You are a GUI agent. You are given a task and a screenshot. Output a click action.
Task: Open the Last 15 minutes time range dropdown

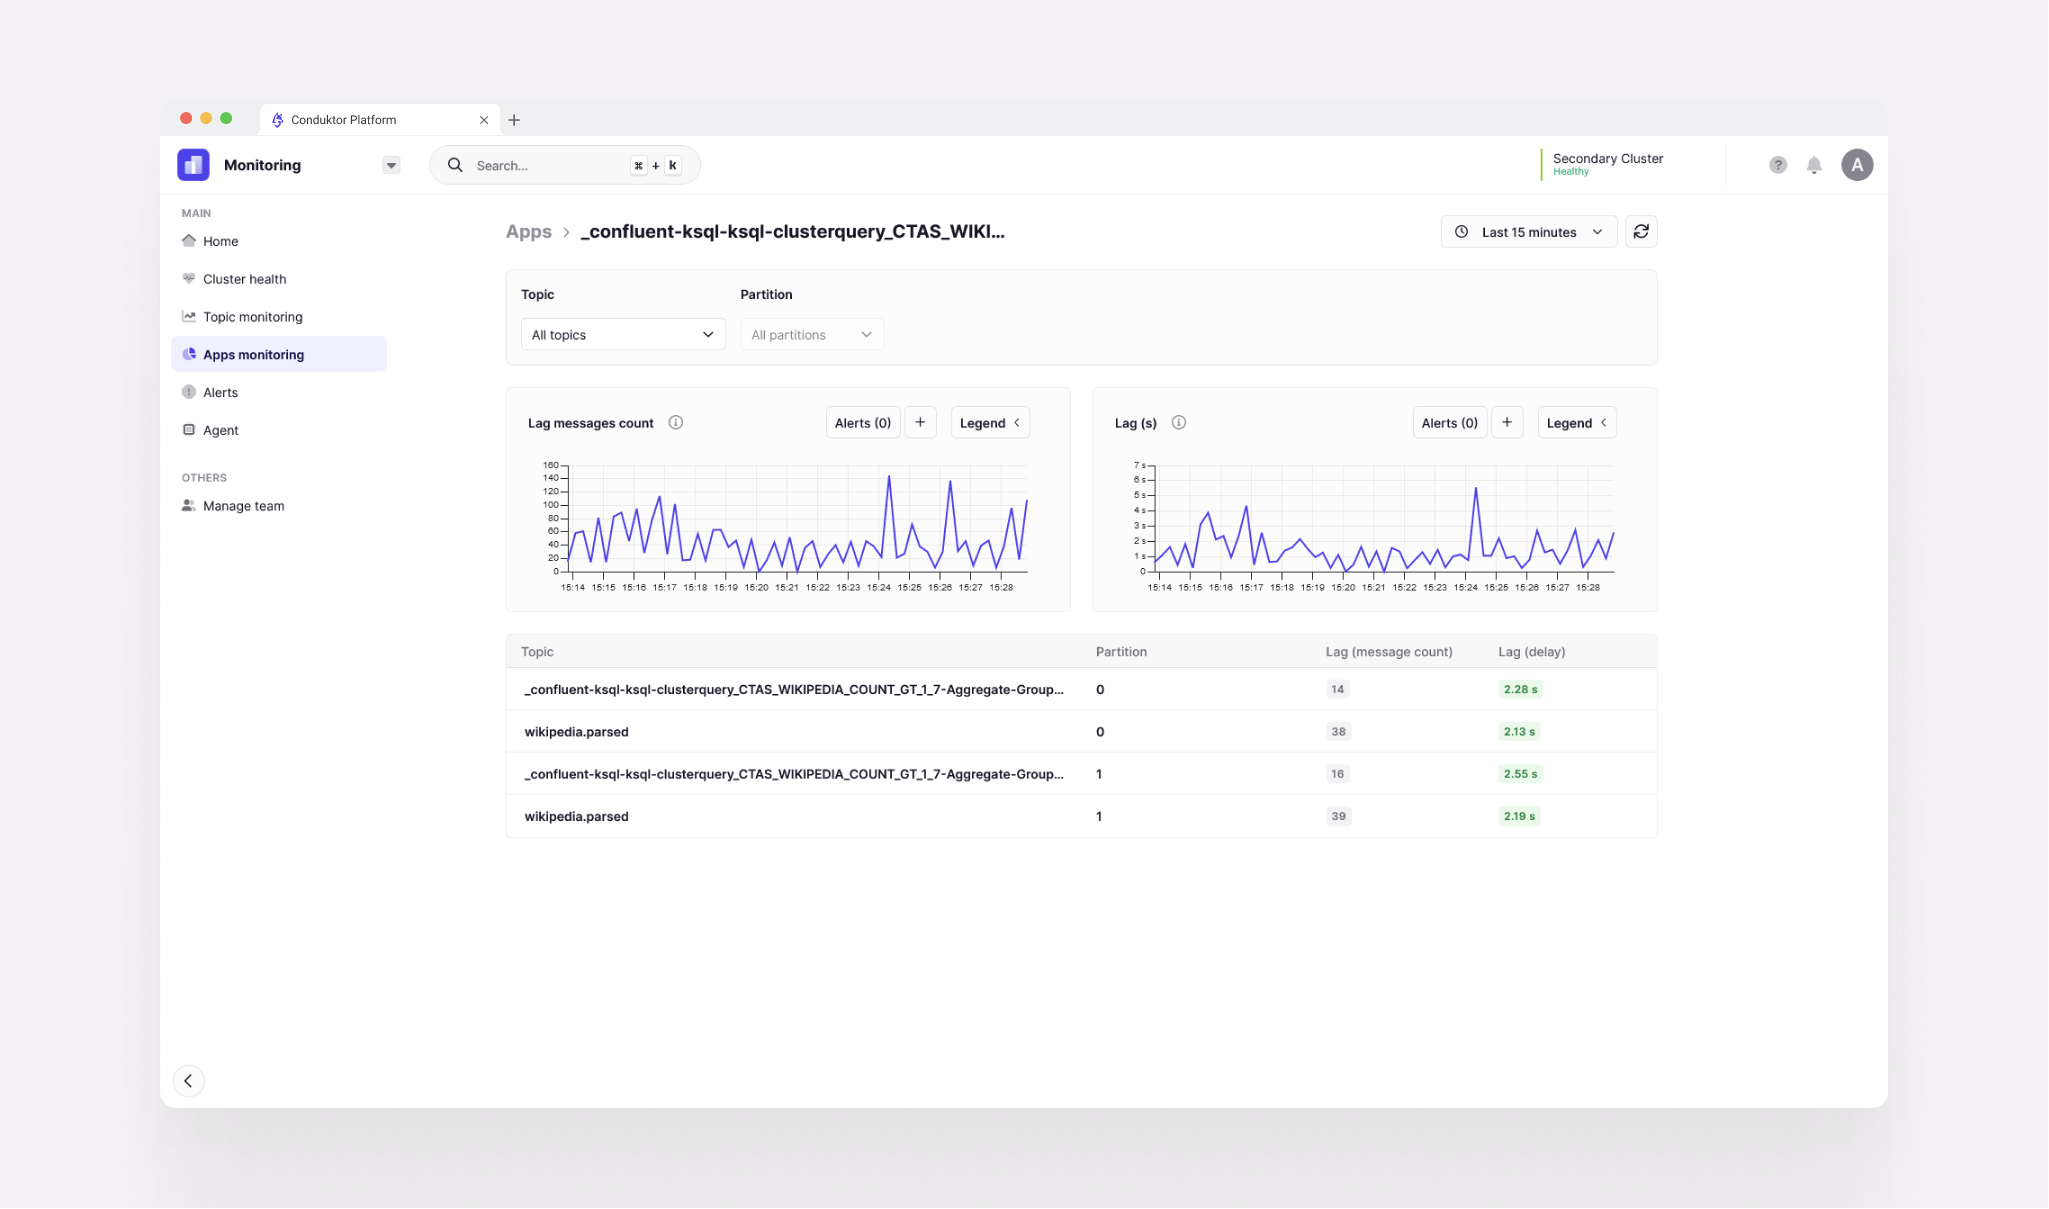(x=1529, y=232)
